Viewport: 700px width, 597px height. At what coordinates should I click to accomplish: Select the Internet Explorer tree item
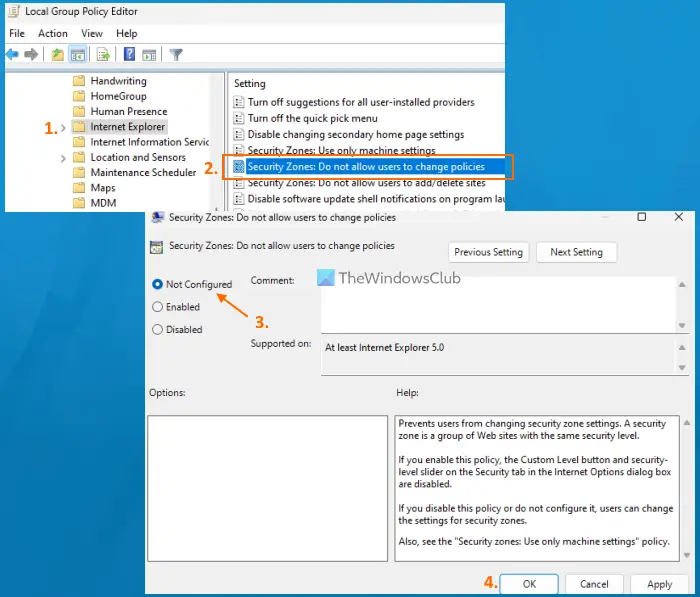pos(128,127)
